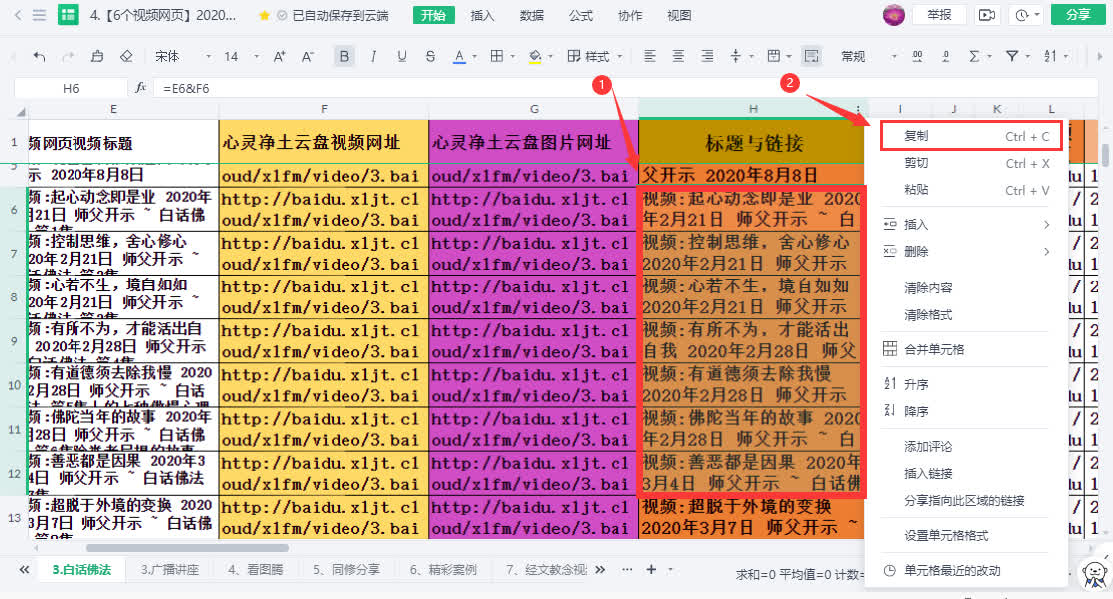This screenshot has width=1113, height=599.
Task: Click the sum sigma icon
Action: 975,56
